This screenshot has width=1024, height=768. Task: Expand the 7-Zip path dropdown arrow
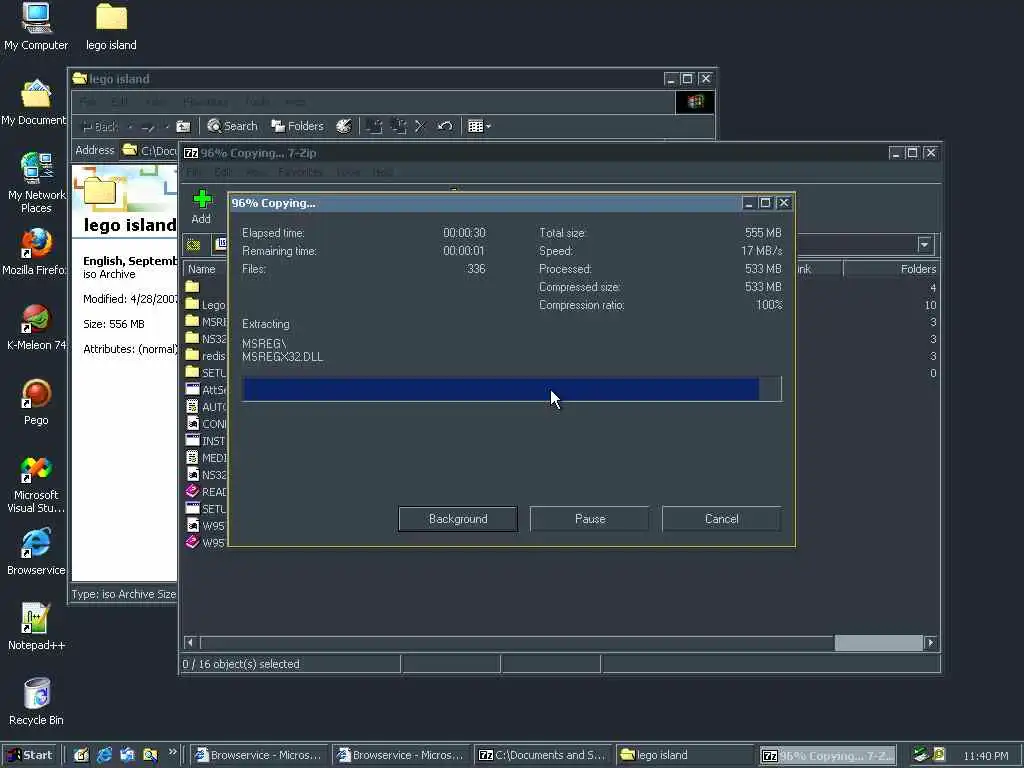tap(925, 245)
